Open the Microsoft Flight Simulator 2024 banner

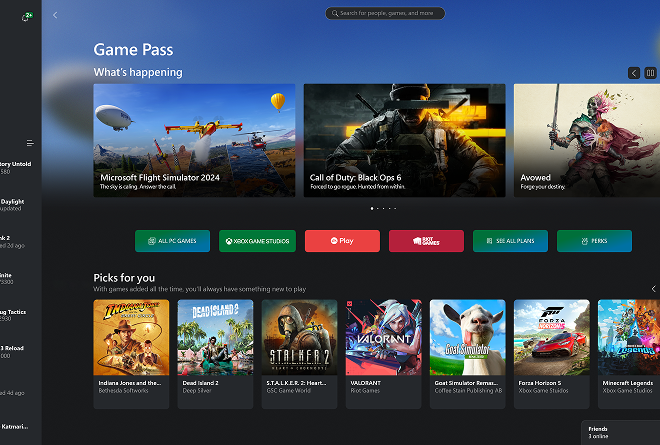194,139
